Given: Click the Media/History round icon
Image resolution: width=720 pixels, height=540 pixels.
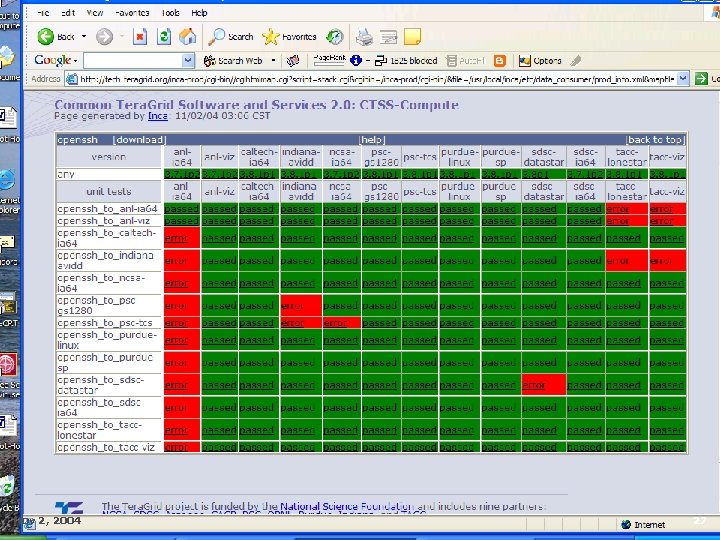Looking at the screenshot, I should coord(335,37).
